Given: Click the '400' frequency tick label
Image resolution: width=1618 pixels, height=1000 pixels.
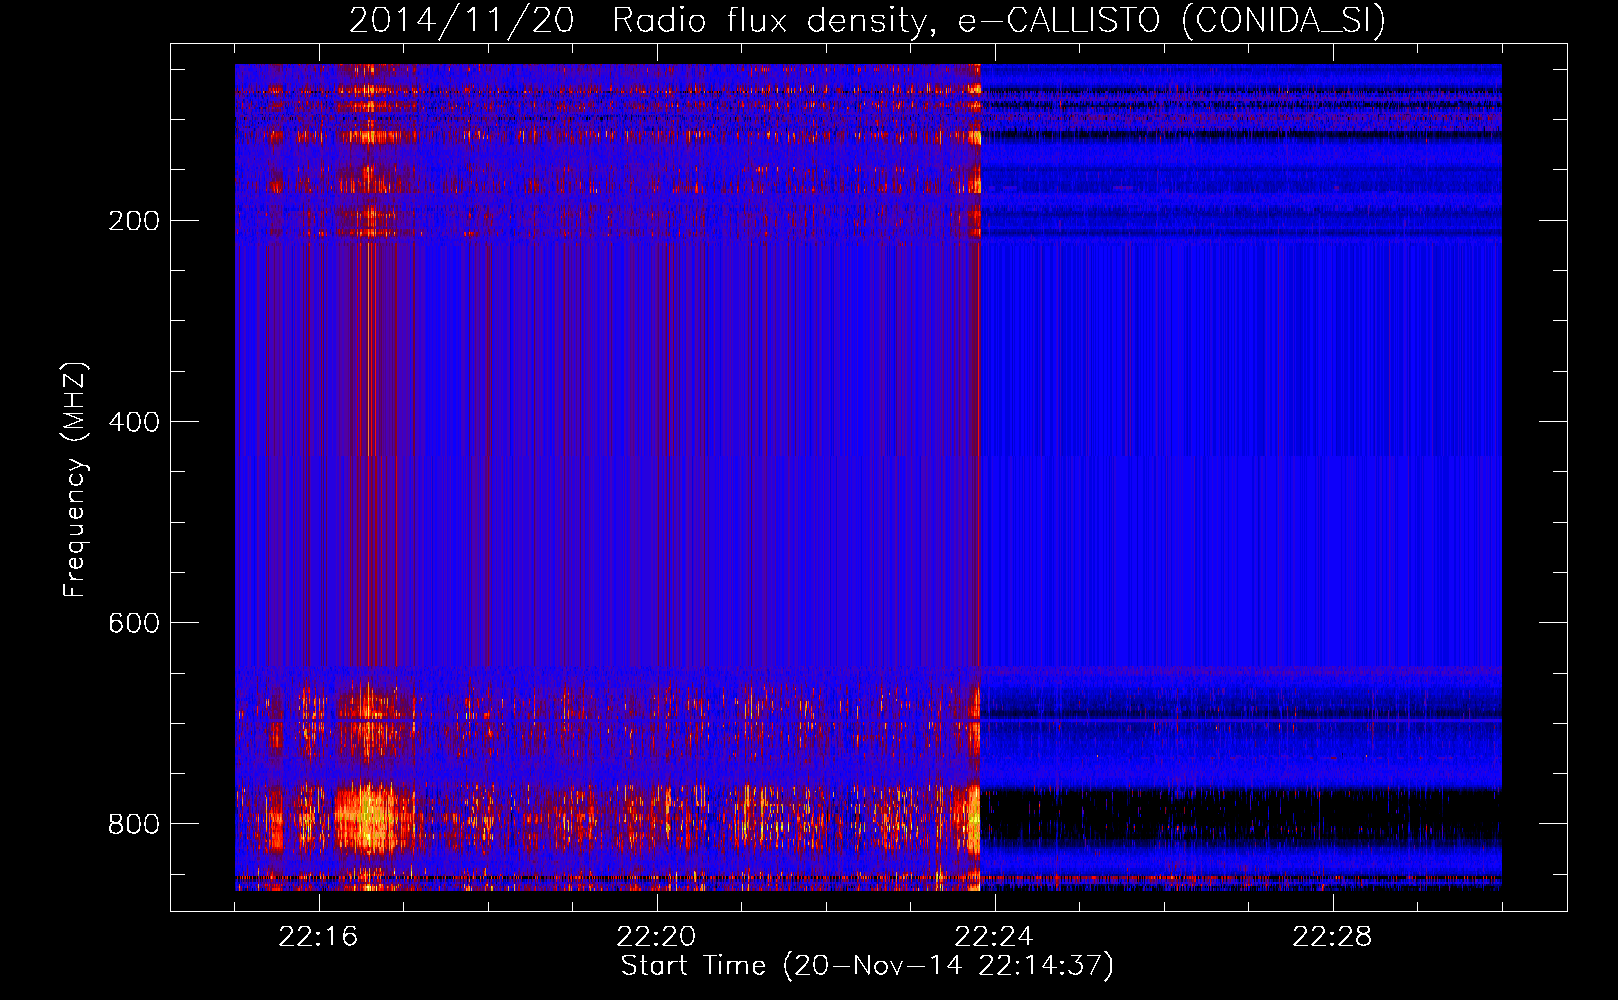Looking at the screenshot, I should point(134,422).
